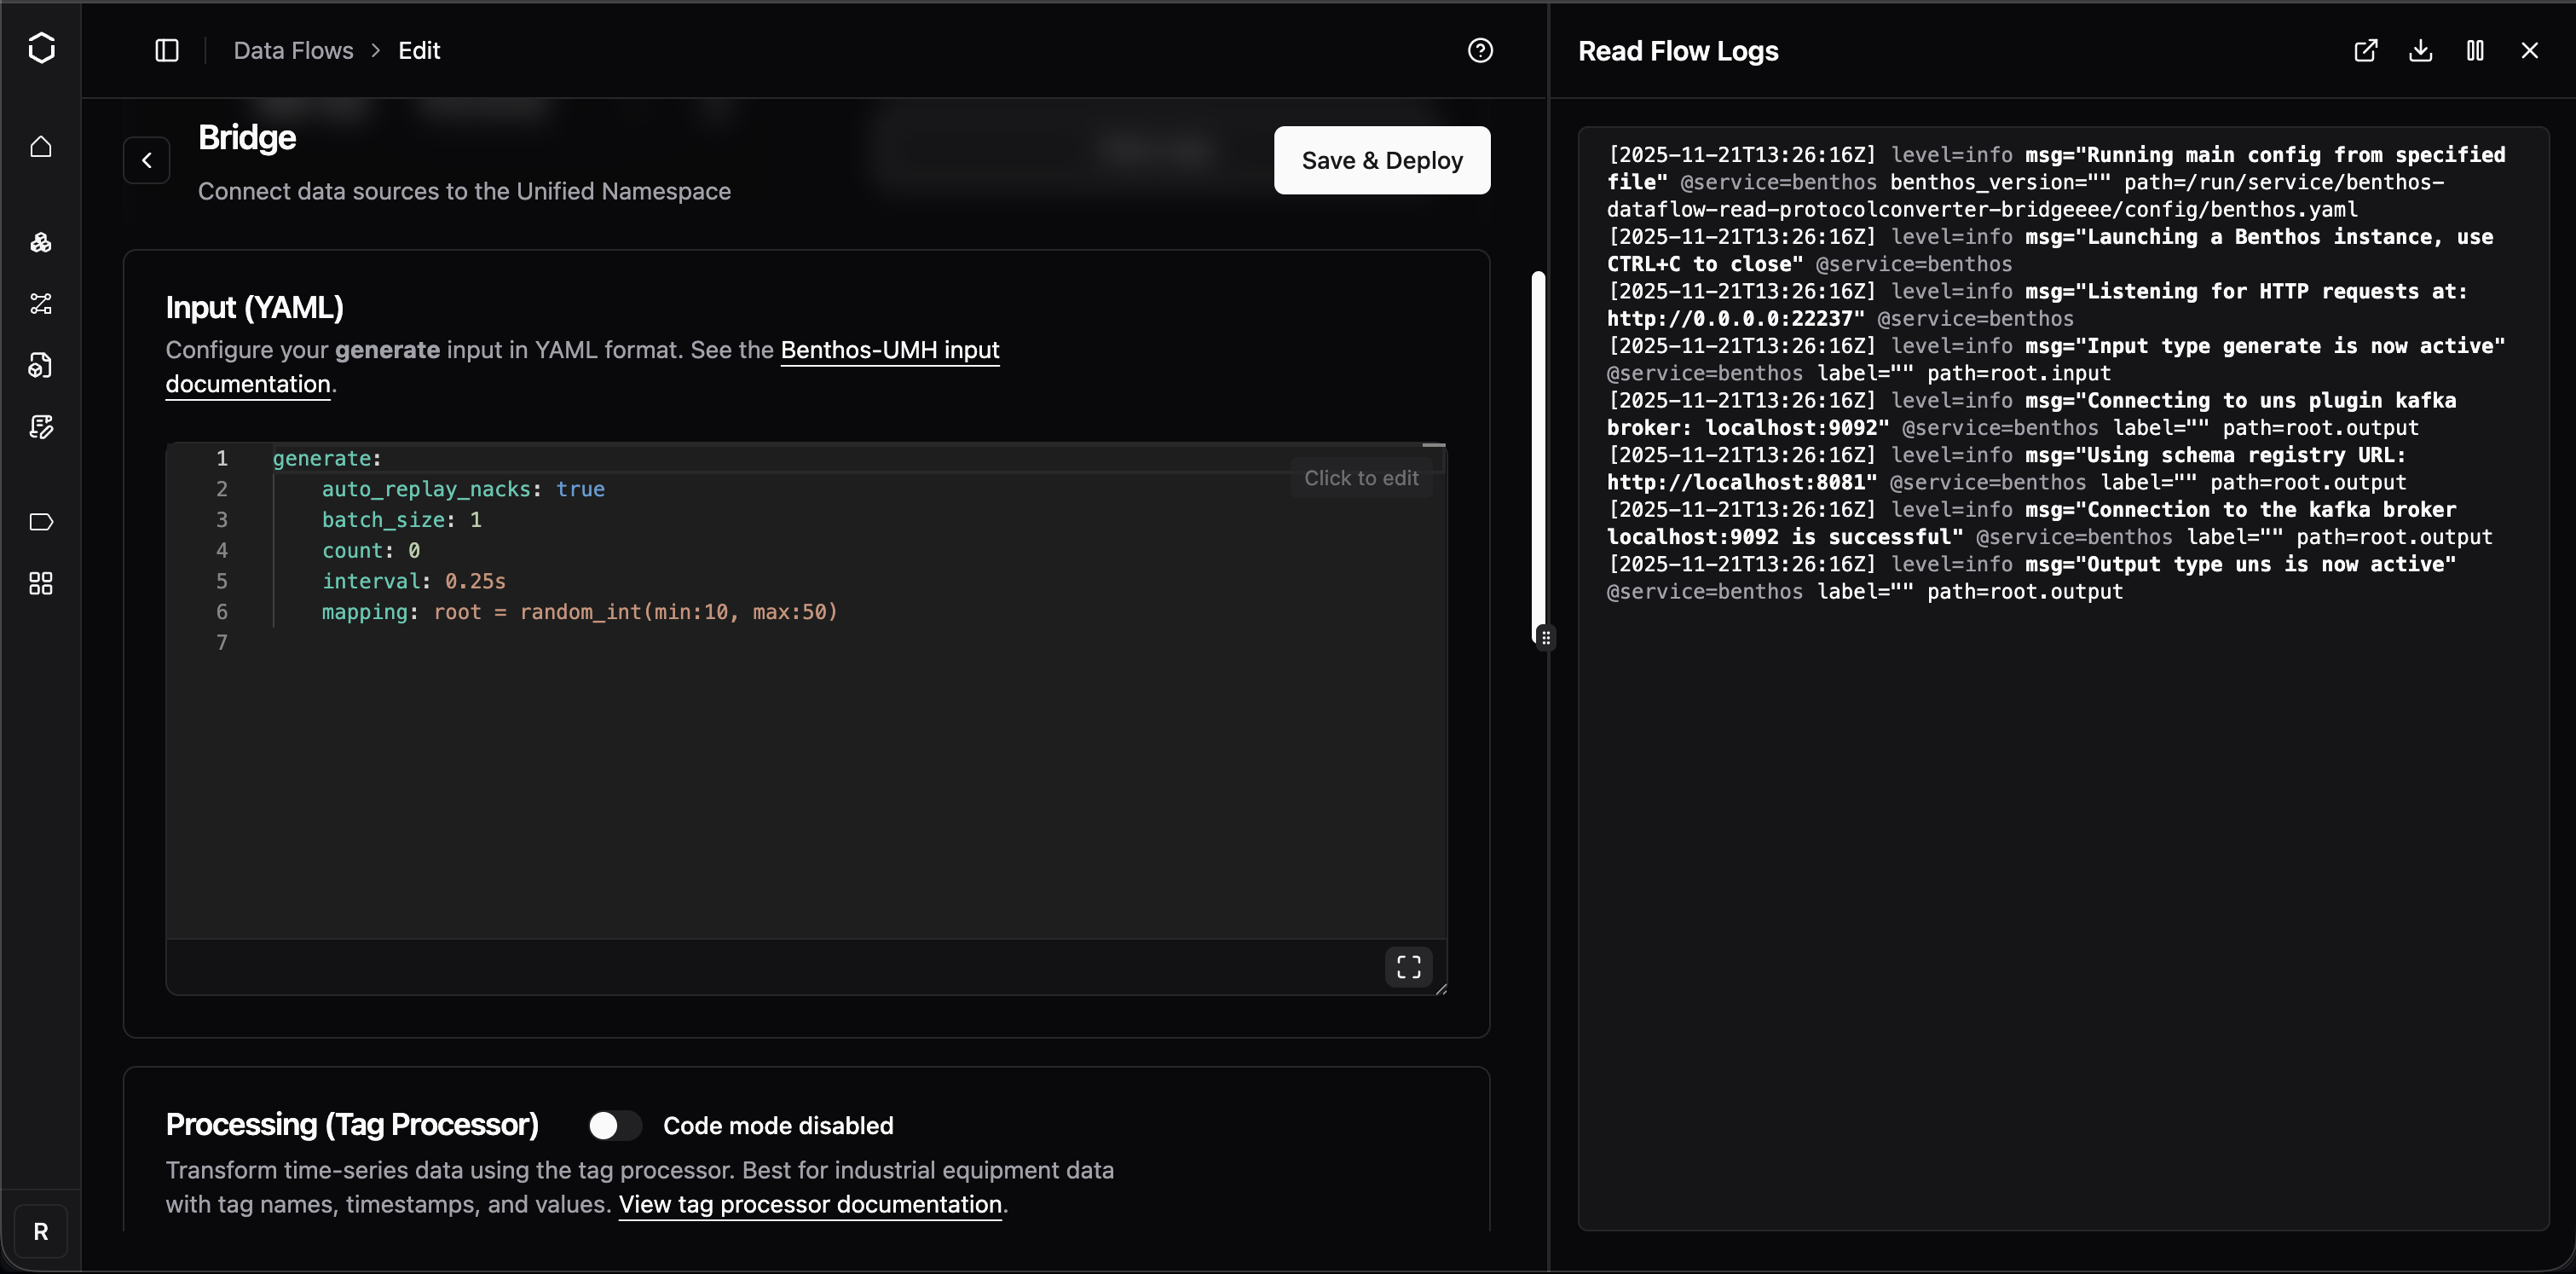2576x1274 pixels.
Task: Click Edit breadcrumb item
Action: coord(419,50)
